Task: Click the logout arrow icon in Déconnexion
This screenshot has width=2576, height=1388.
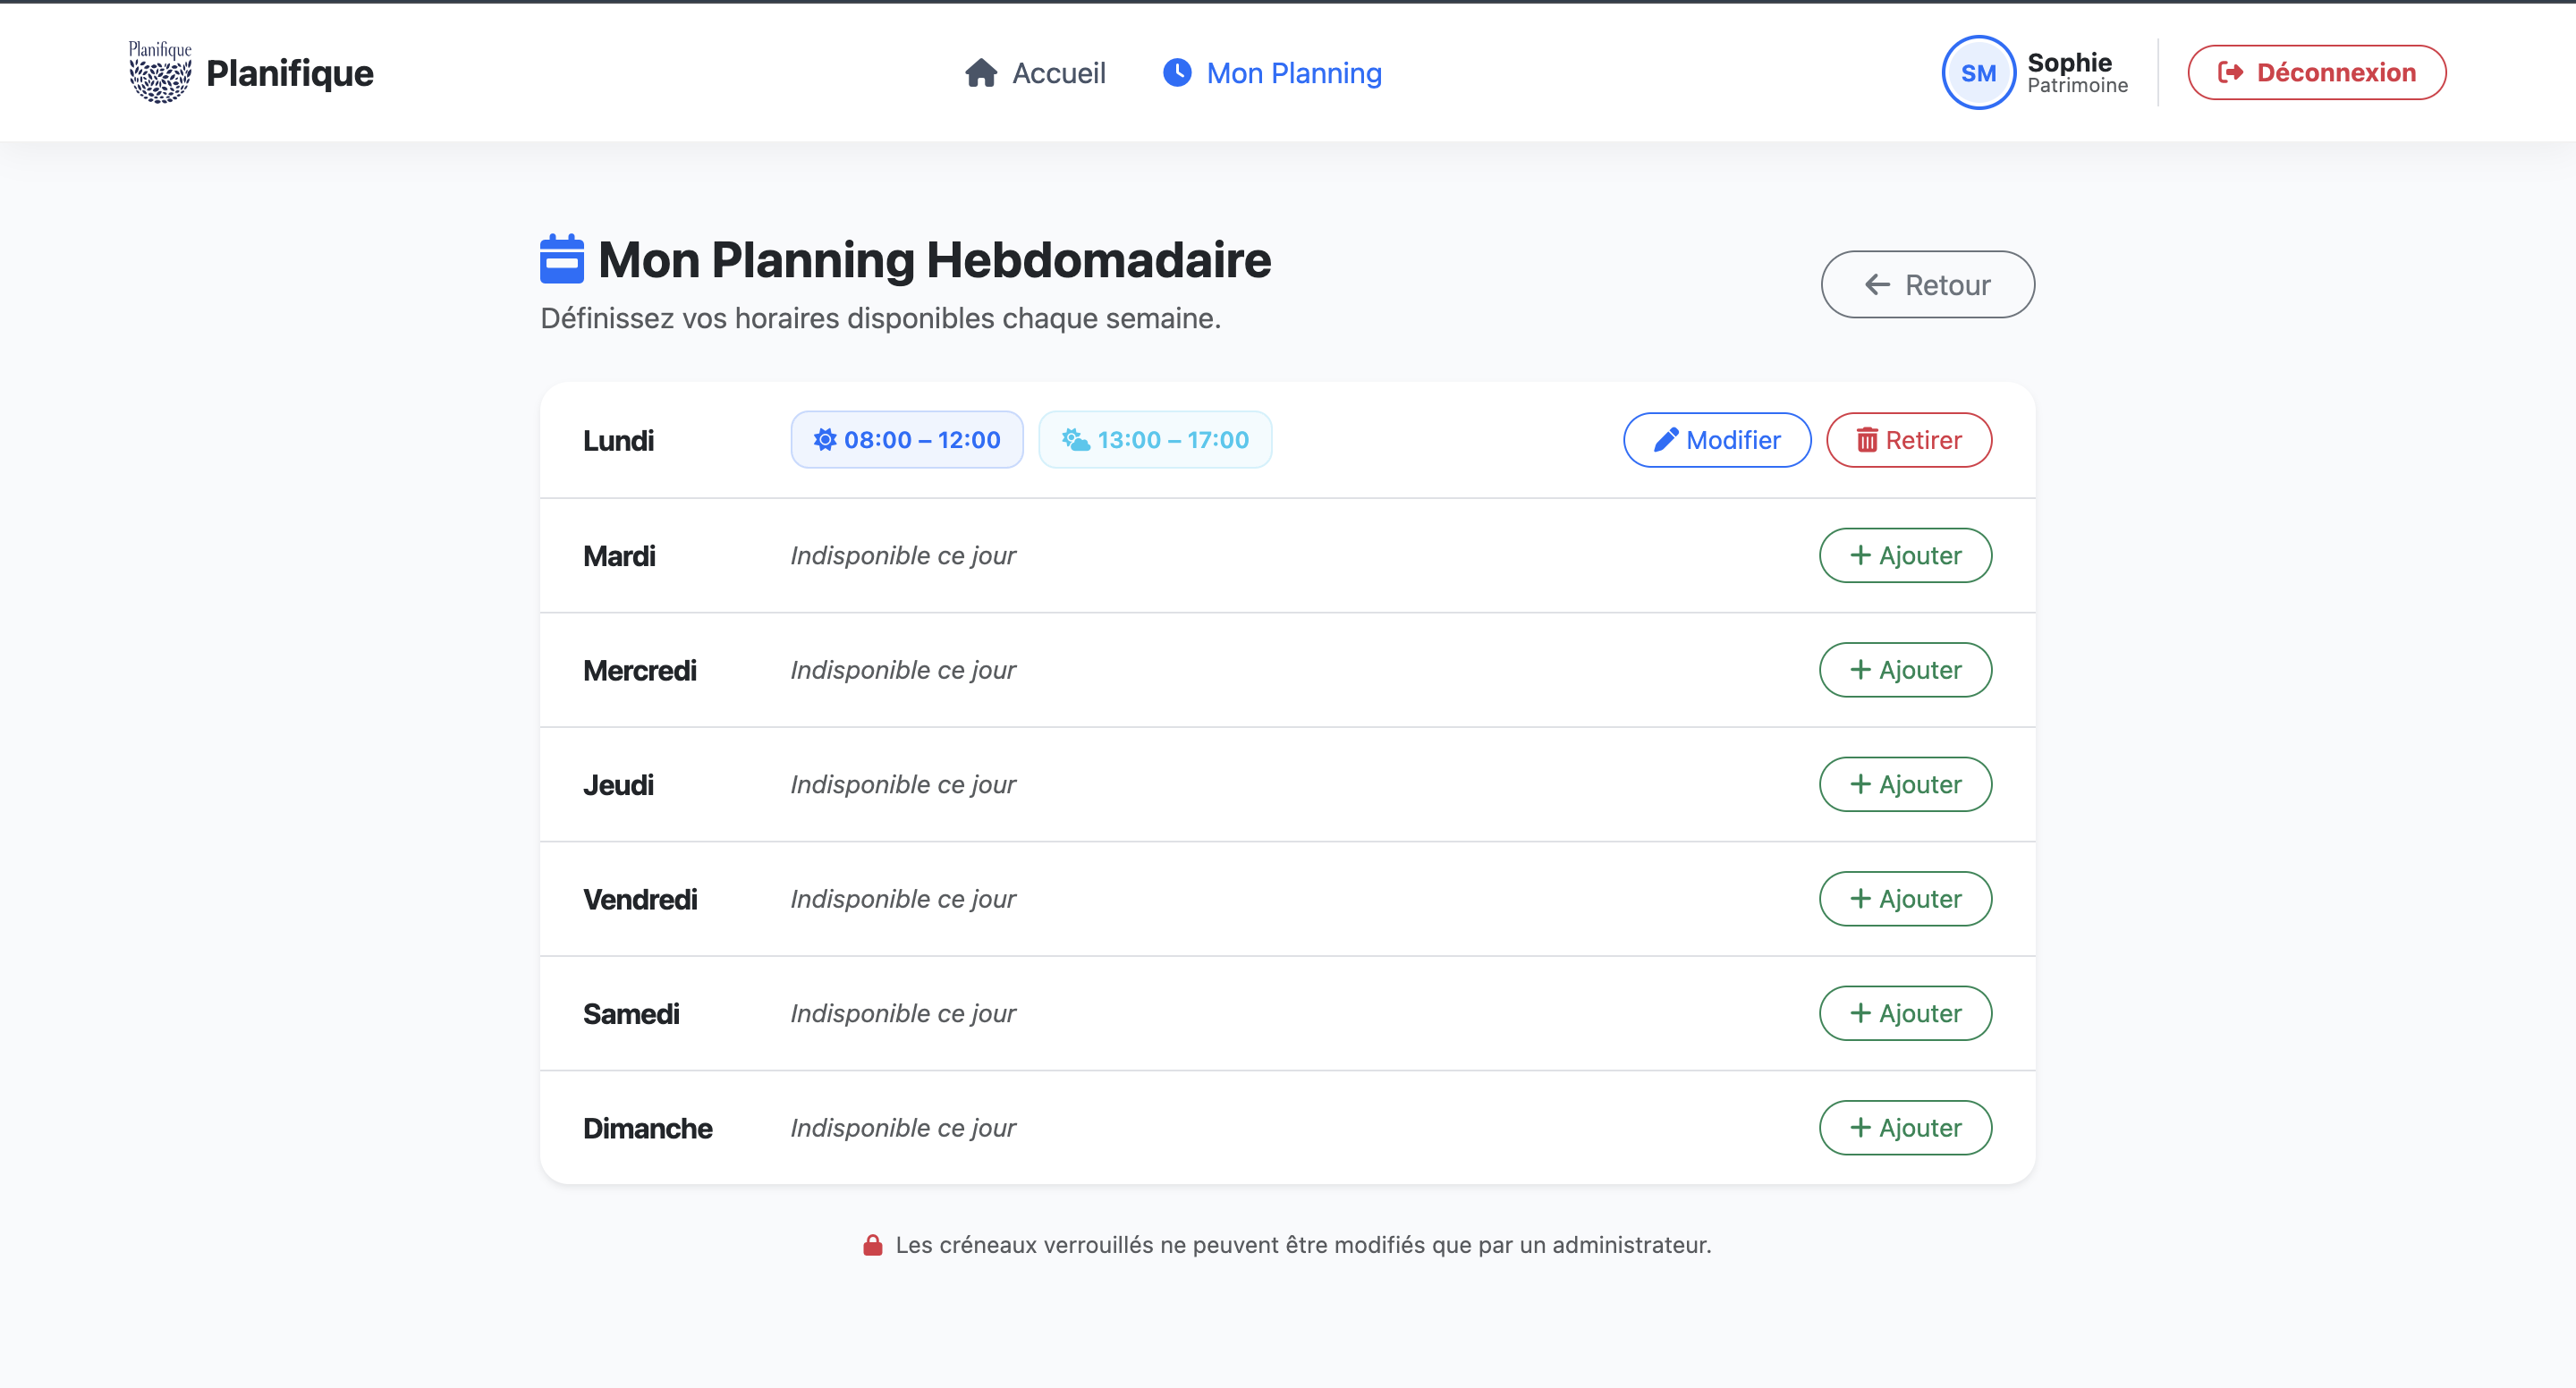Action: 2229,72
